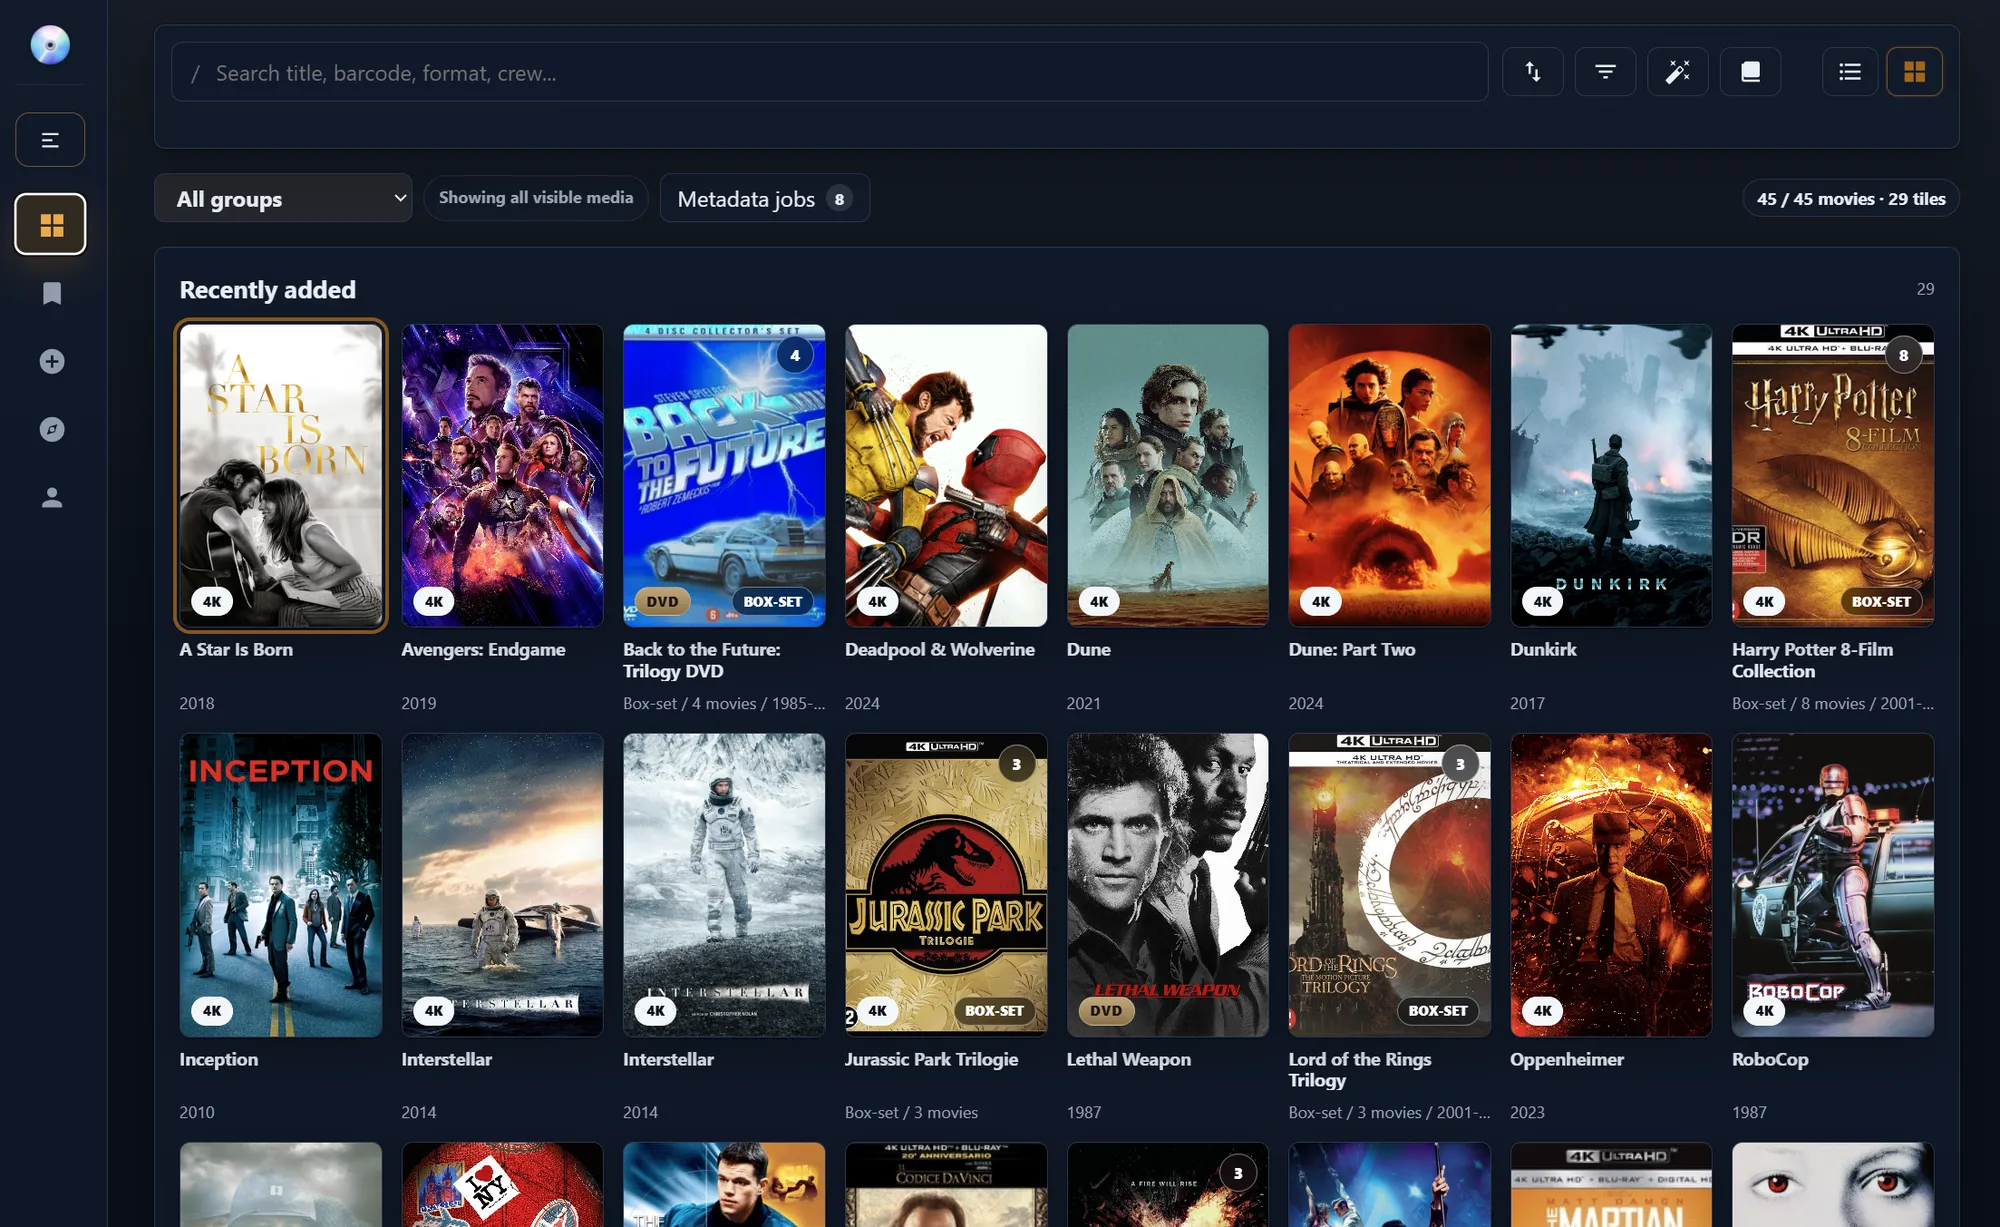2000x1227 pixels.
Task: Click the 4K badge on Inception poster
Action: 212,1011
